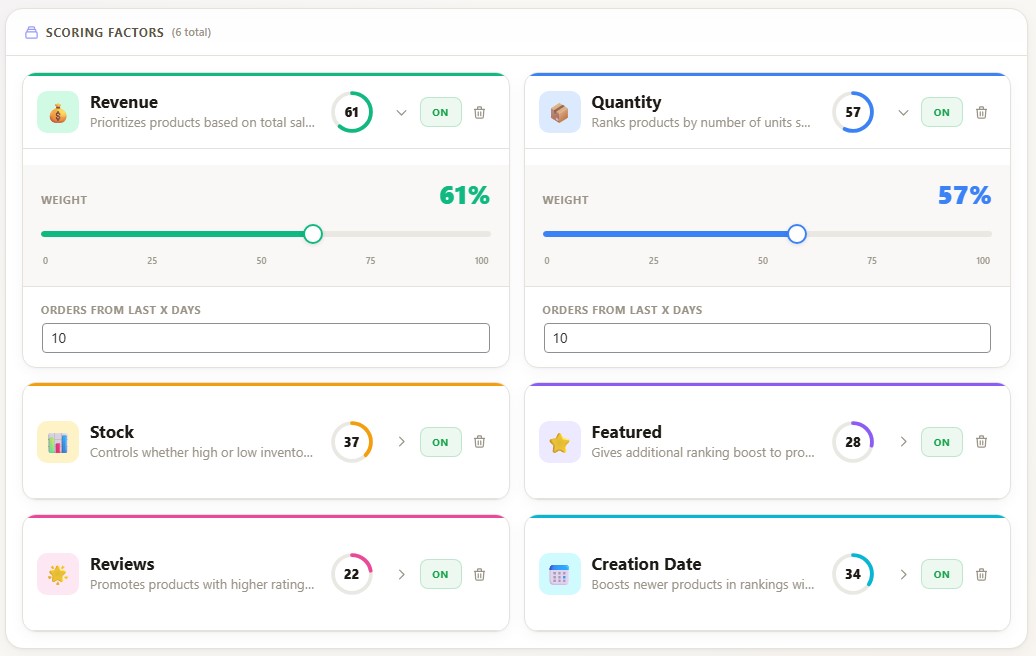Collapse the Revenue factor panel
The image size is (1036, 656).
pos(401,113)
